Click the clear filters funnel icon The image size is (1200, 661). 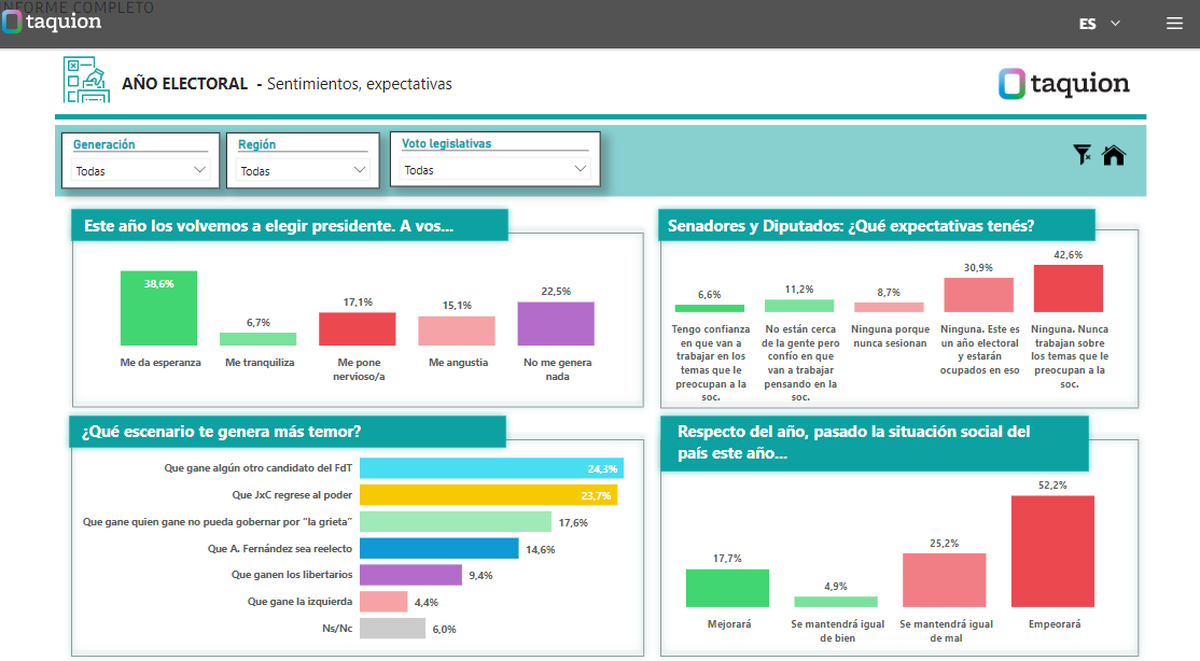click(1081, 155)
